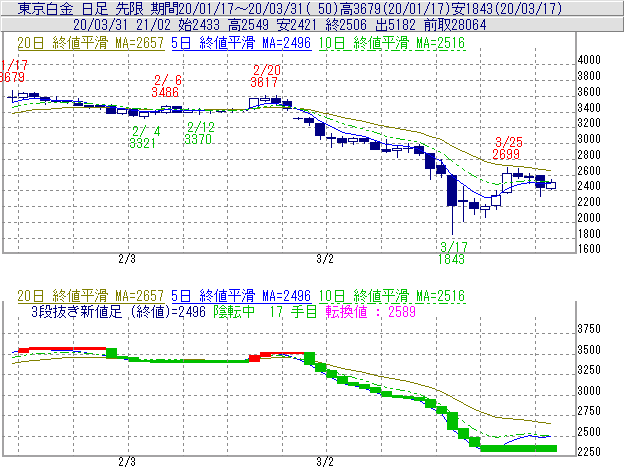The image size is (624, 474).
Task: Click the final green bar in lower chart
Action: coord(519,449)
